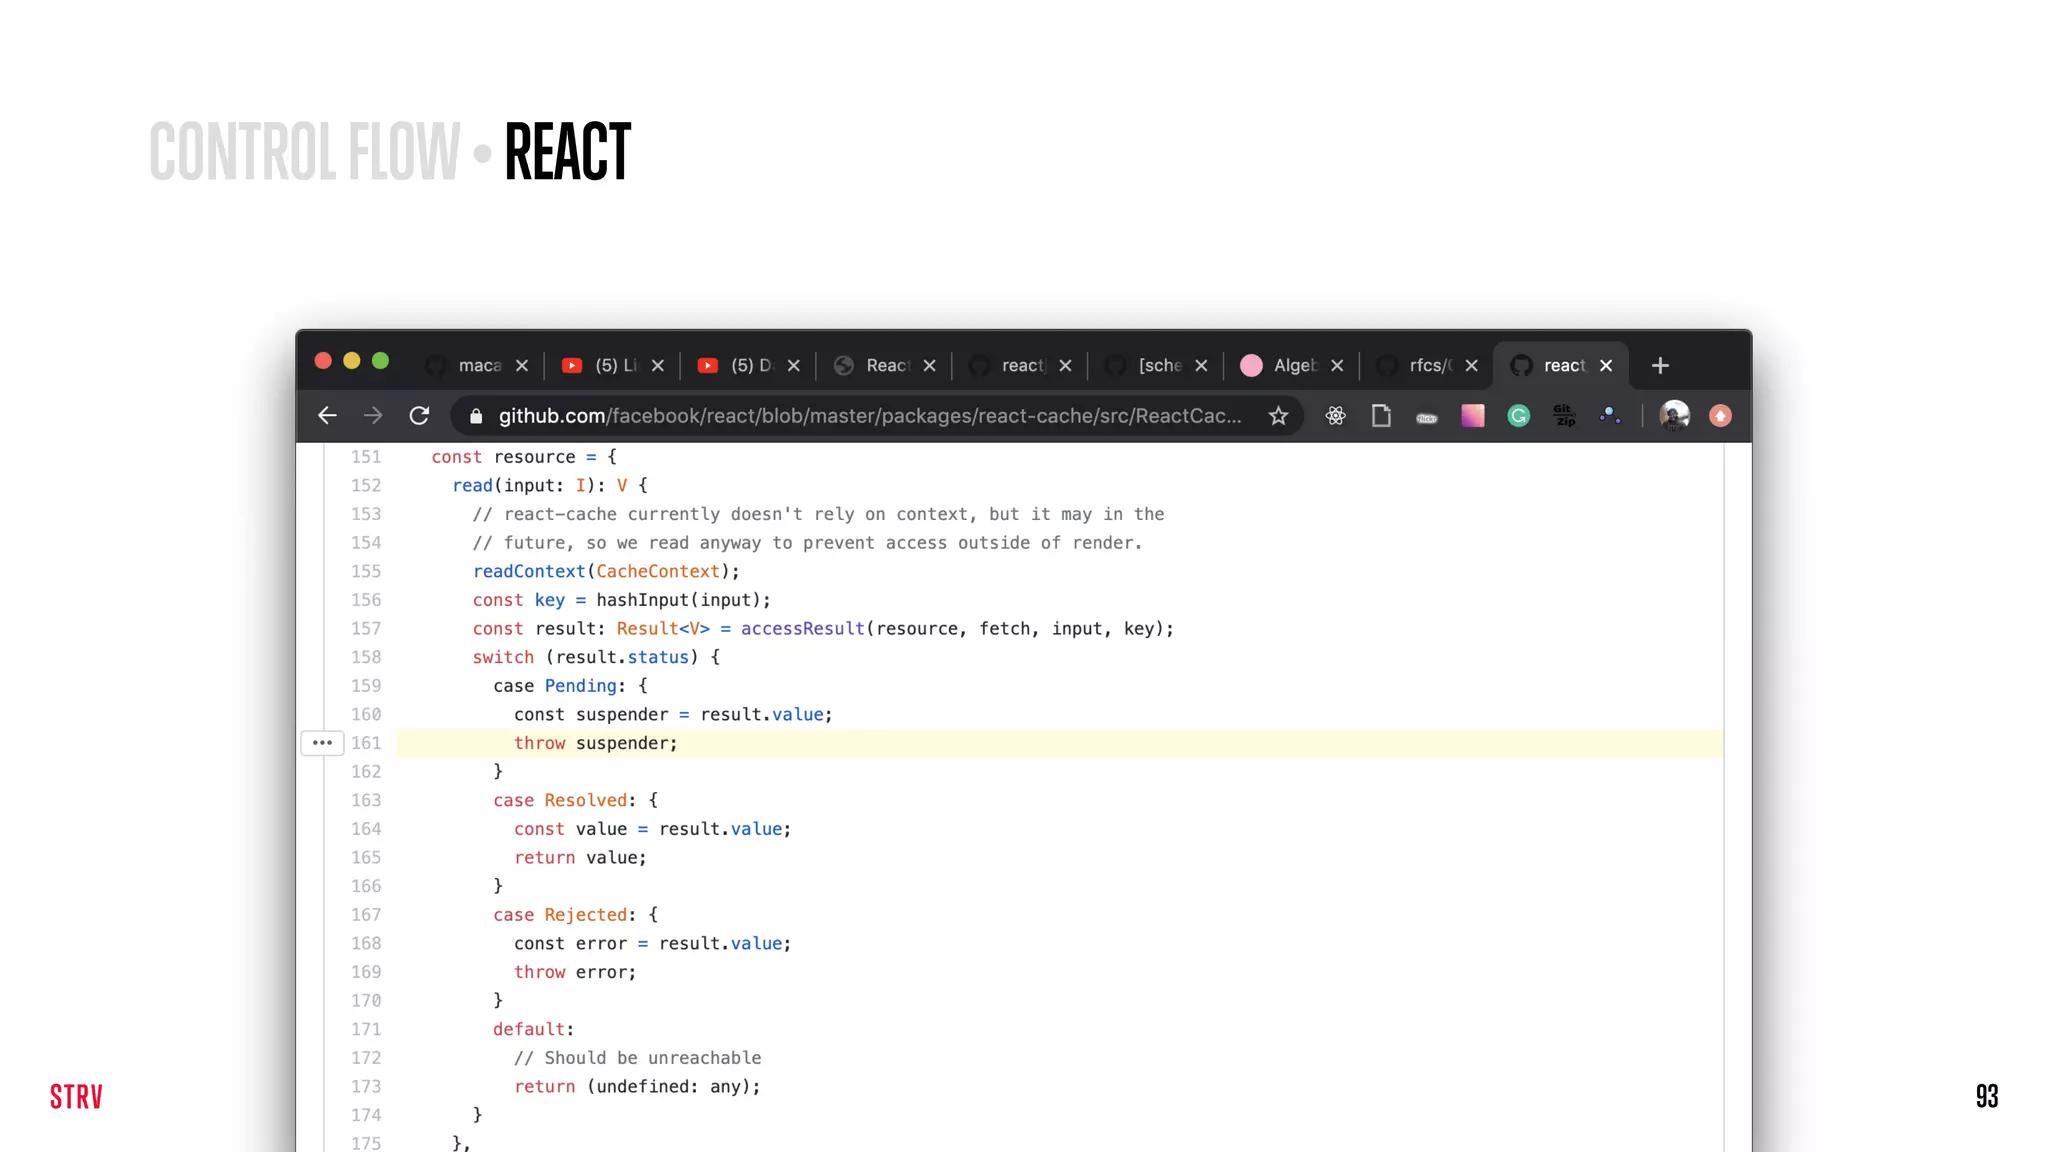Close the active 'react' tab

click(x=1606, y=366)
